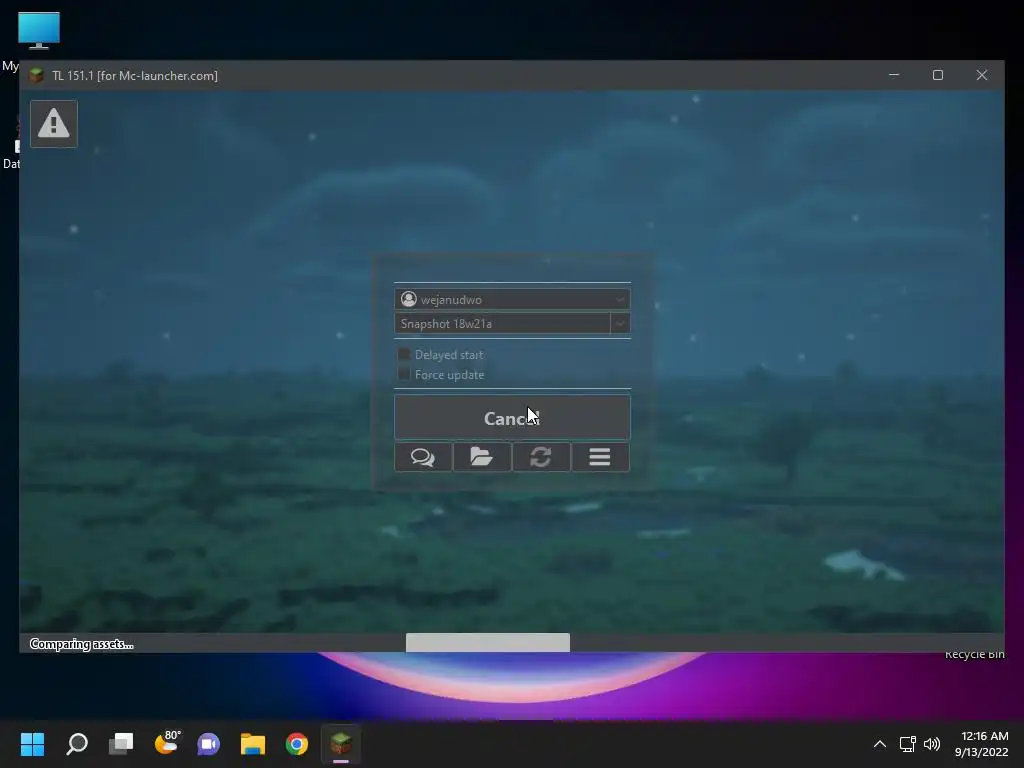The width and height of the screenshot is (1024, 768).
Task: Close the TL launcher window
Action: 982,75
